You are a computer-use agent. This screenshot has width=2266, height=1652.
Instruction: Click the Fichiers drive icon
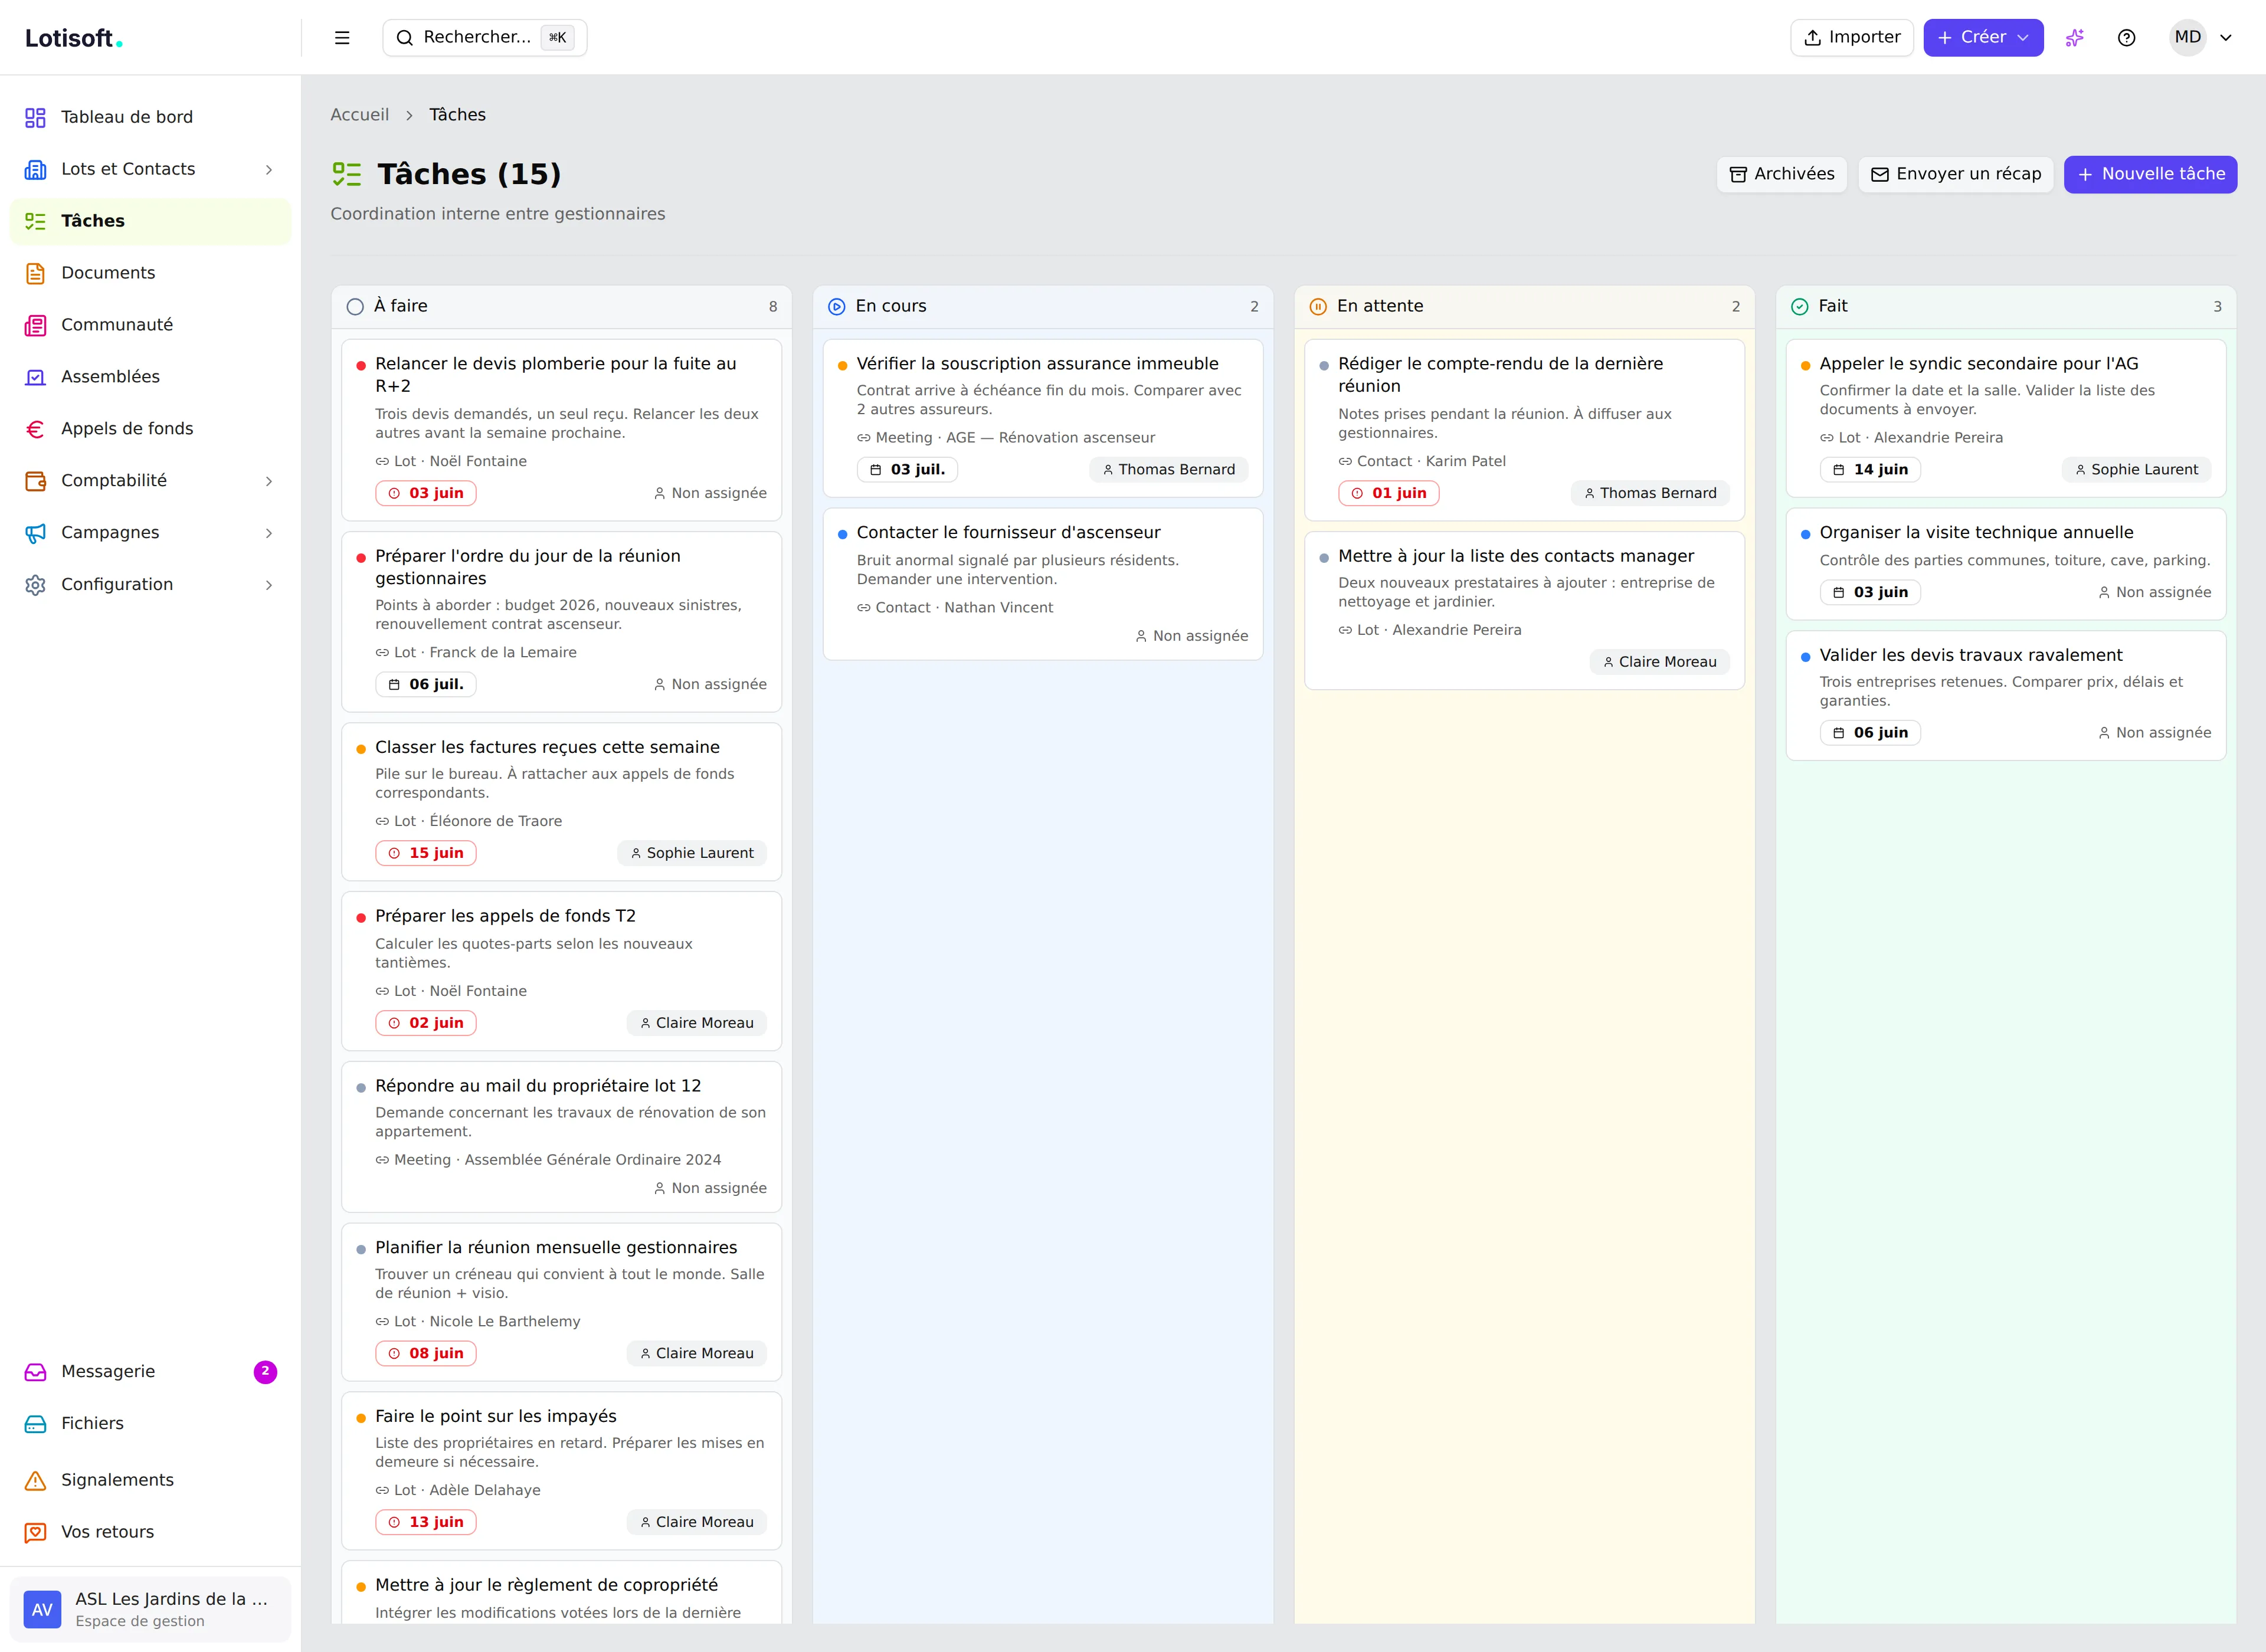(x=35, y=1424)
